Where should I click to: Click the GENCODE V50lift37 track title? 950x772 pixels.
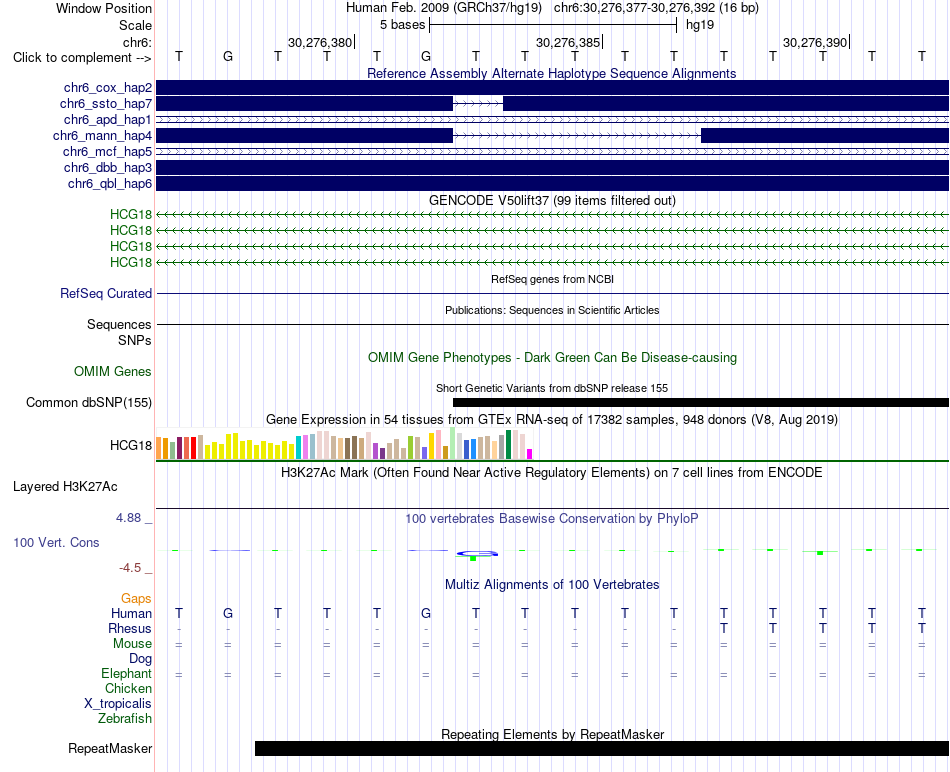coord(552,200)
